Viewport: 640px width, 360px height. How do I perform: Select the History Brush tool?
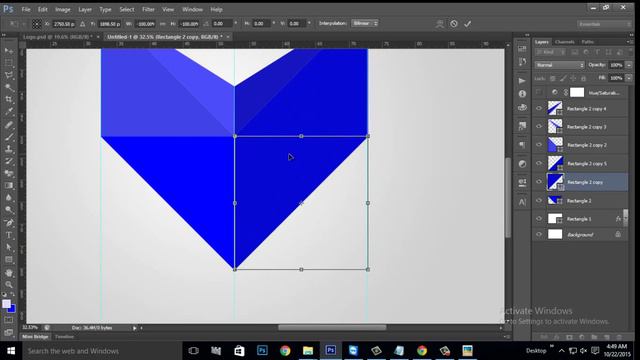(x=9, y=161)
